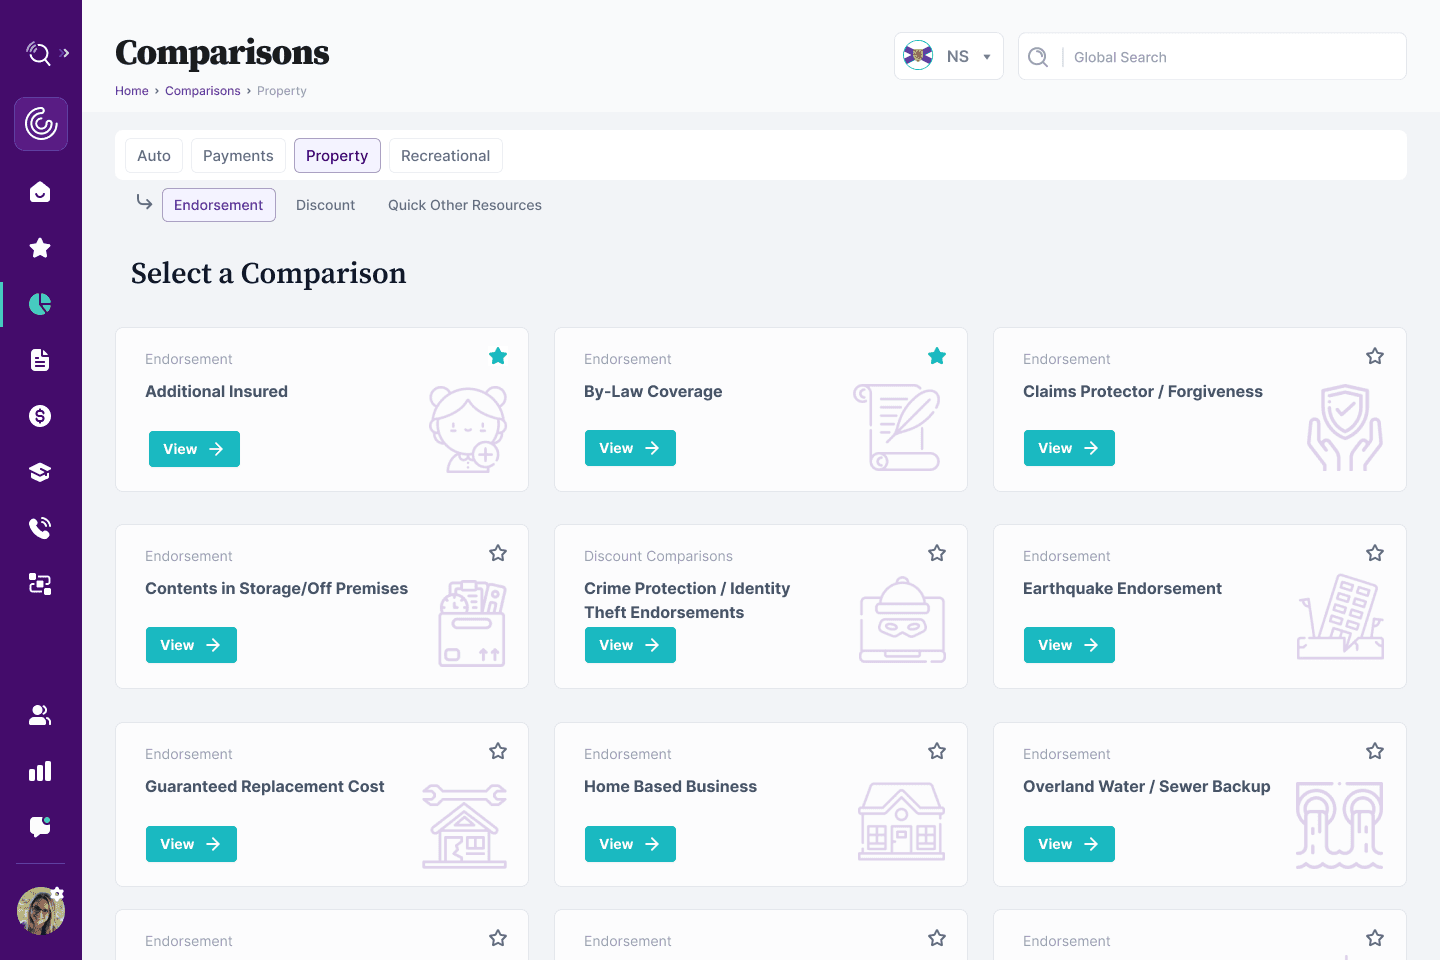View the Earthquake Endorsement comparison
Image resolution: width=1440 pixels, height=960 pixels.
pos(1068,645)
